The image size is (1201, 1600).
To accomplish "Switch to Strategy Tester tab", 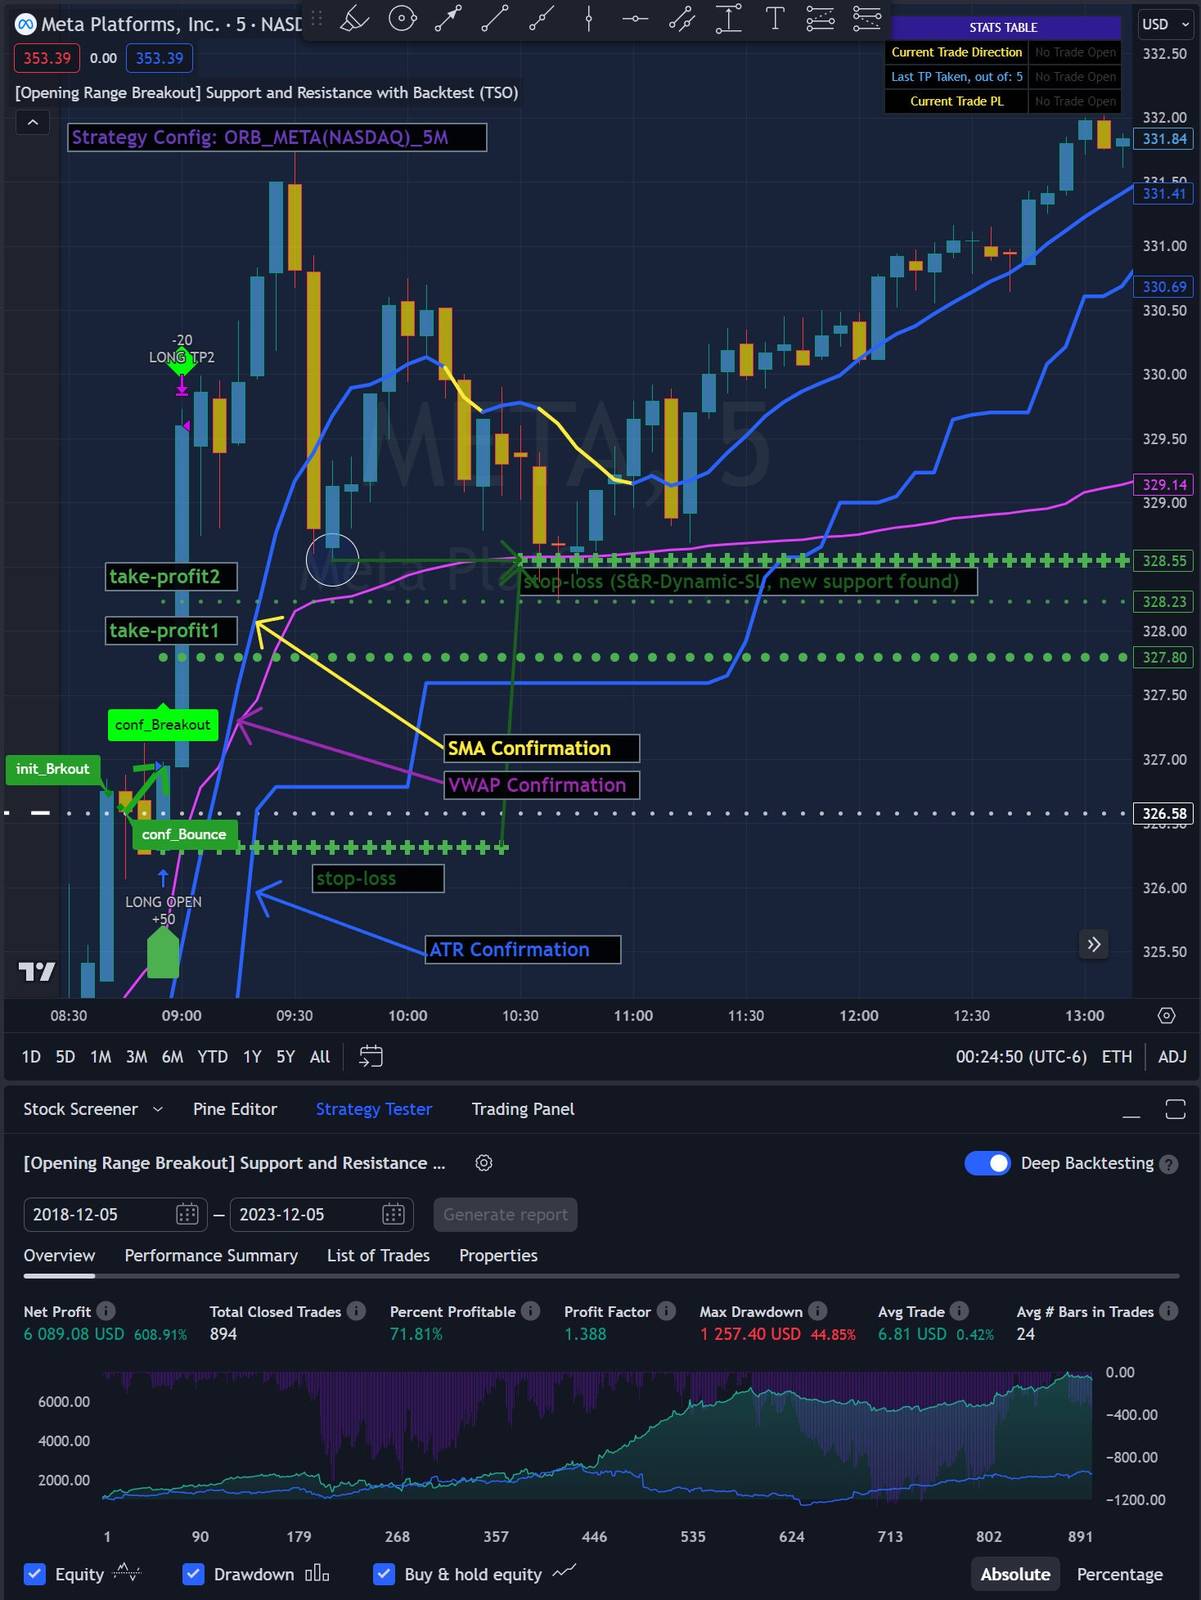I will point(374,1109).
